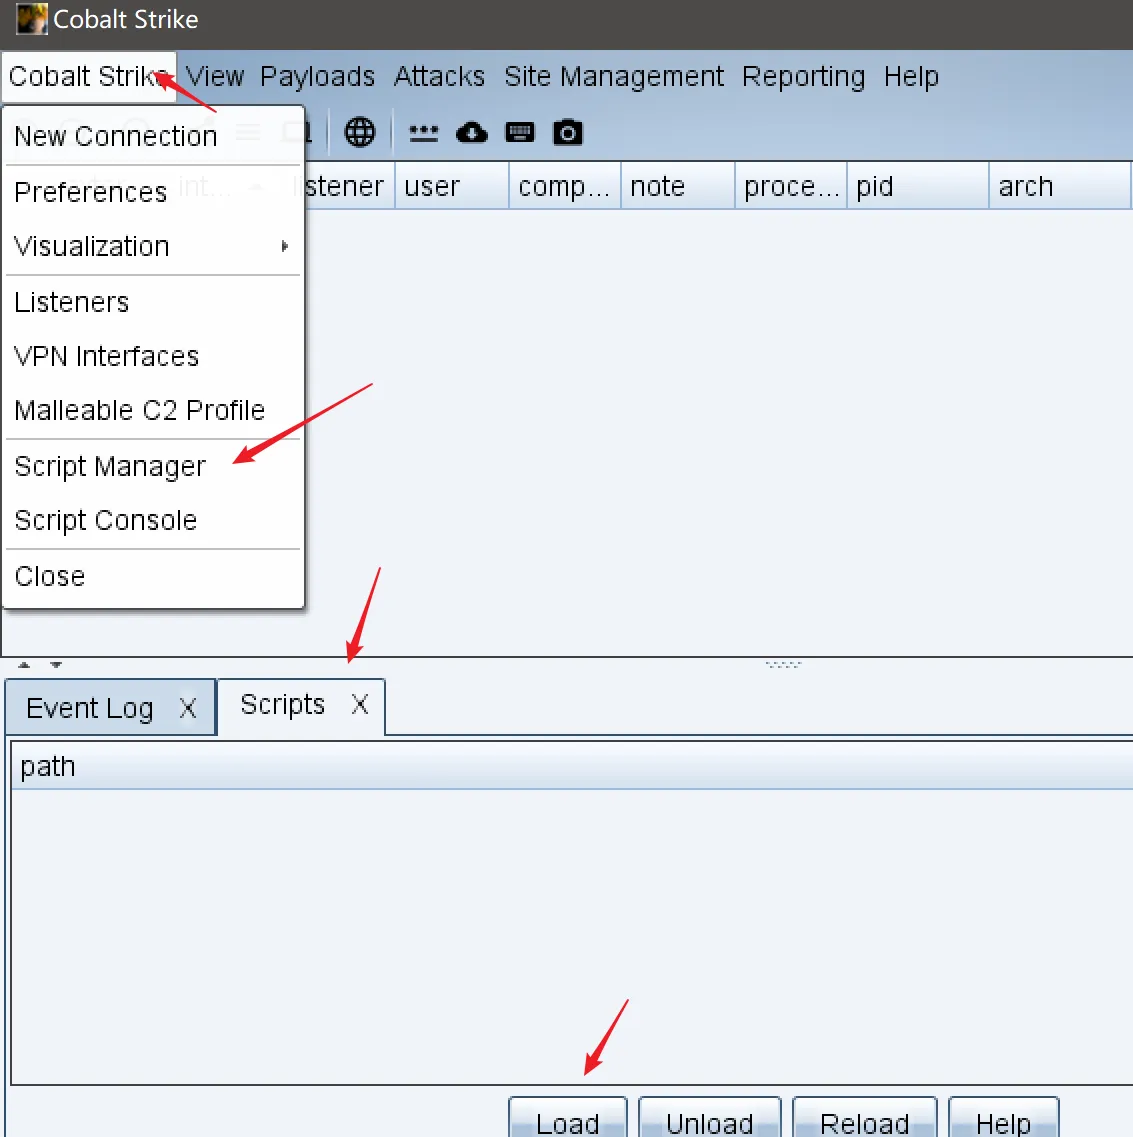Open screenshots via the camera icon
The width and height of the screenshot is (1133, 1137).
(568, 132)
